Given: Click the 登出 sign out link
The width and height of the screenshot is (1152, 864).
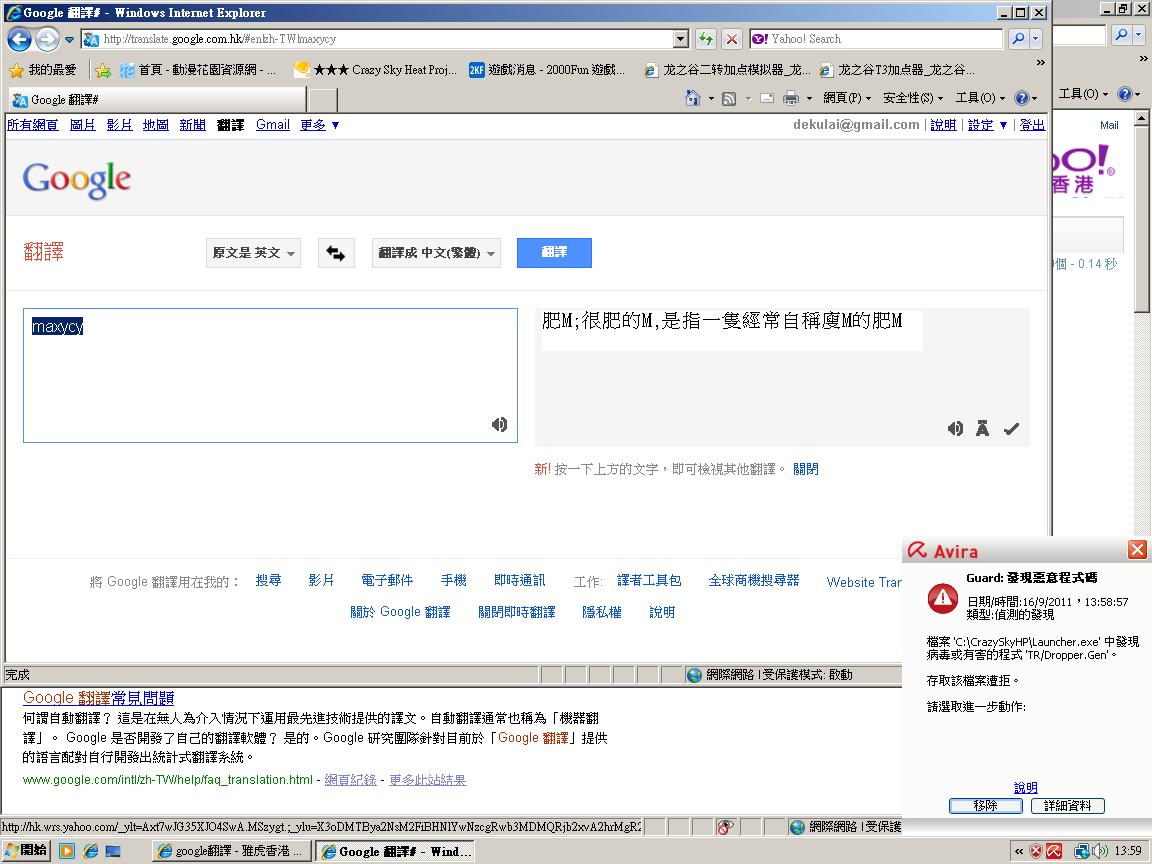Looking at the screenshot, I should pyautogui.click(x=1032, y=125).
